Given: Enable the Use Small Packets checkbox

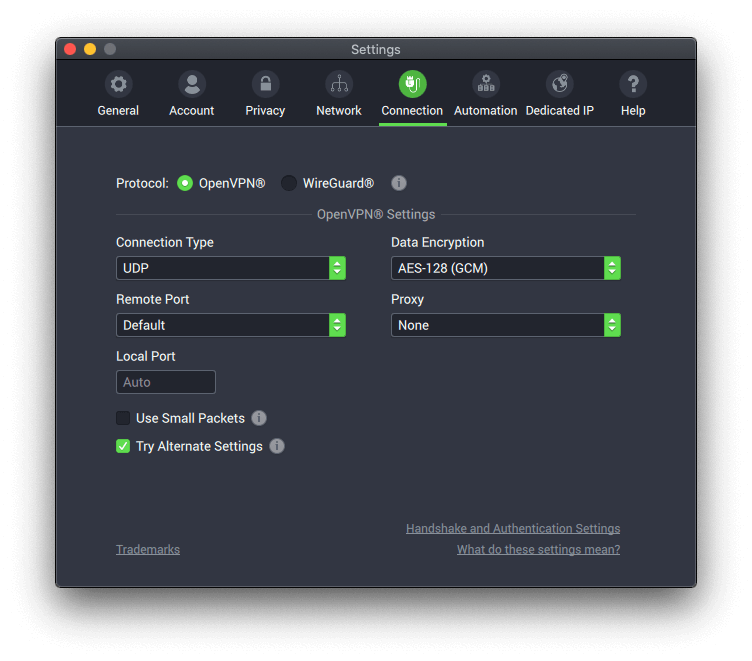Looking at the screenshot, I should [123, 418].
